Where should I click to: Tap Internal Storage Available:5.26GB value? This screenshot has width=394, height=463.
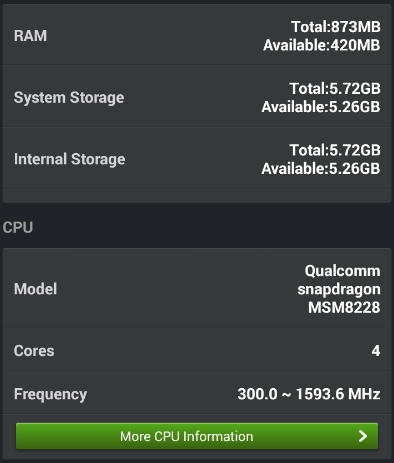coord(321,168)
